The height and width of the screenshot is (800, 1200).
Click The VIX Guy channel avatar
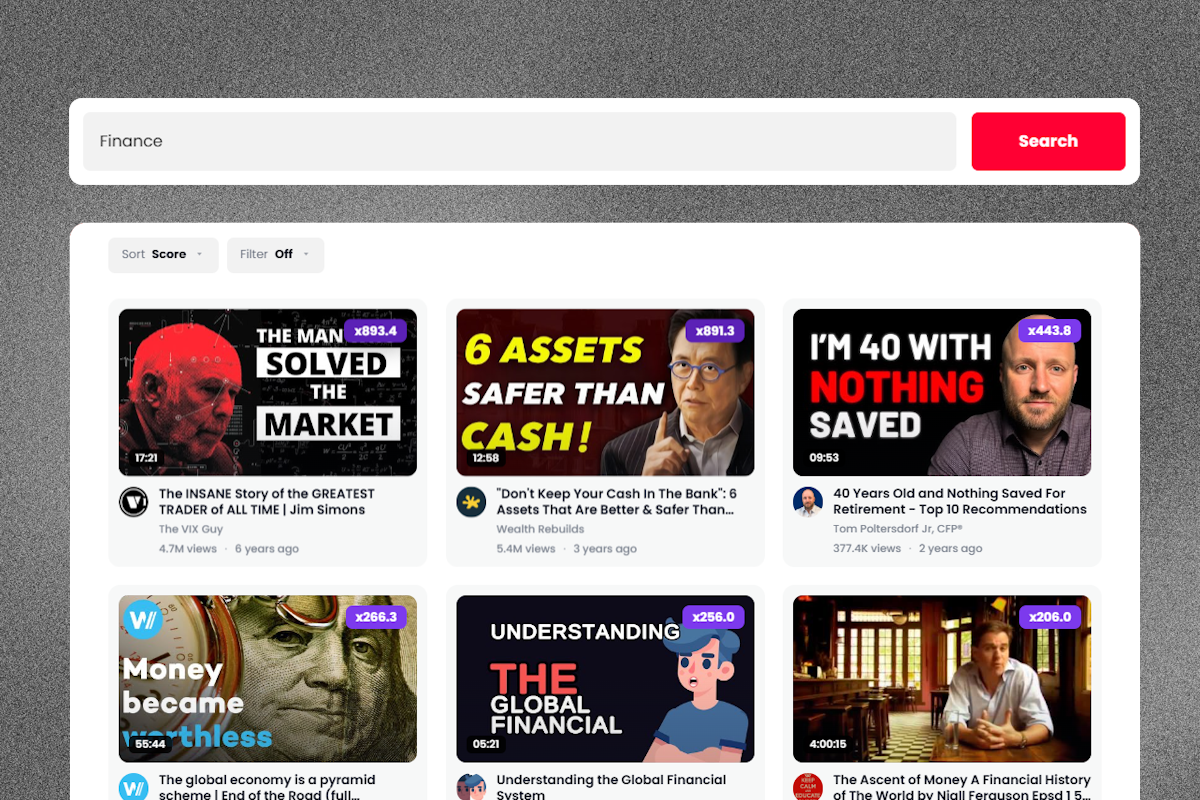pyautogui.click(x=133, y=502)
